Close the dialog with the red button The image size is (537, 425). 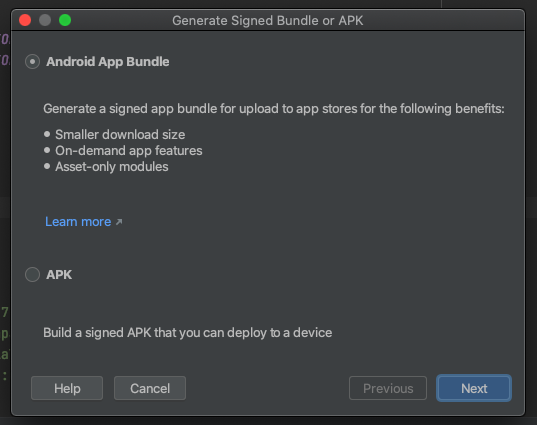coord(25,20)
